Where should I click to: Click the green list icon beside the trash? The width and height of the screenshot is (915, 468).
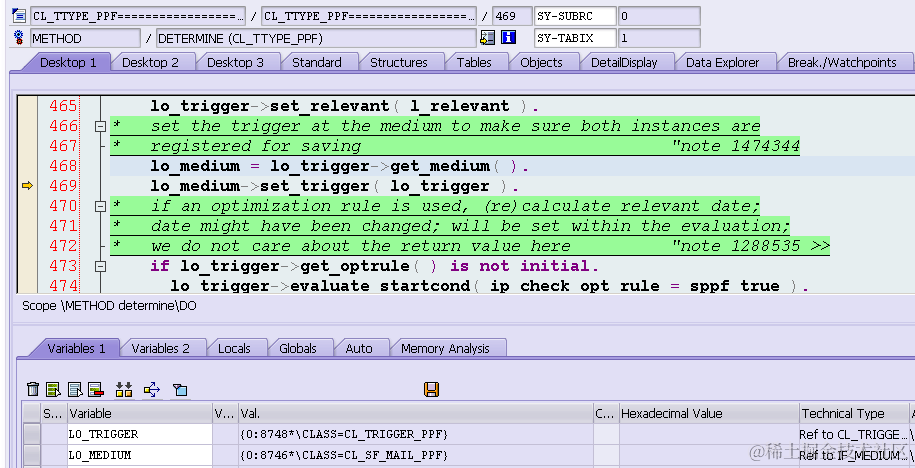pyautogui.click(x=53, y=389)
